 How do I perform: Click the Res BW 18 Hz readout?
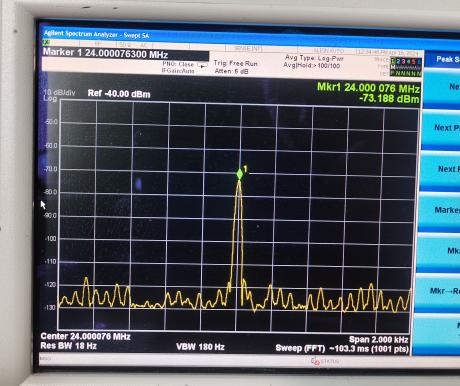[x=69, y=346]
